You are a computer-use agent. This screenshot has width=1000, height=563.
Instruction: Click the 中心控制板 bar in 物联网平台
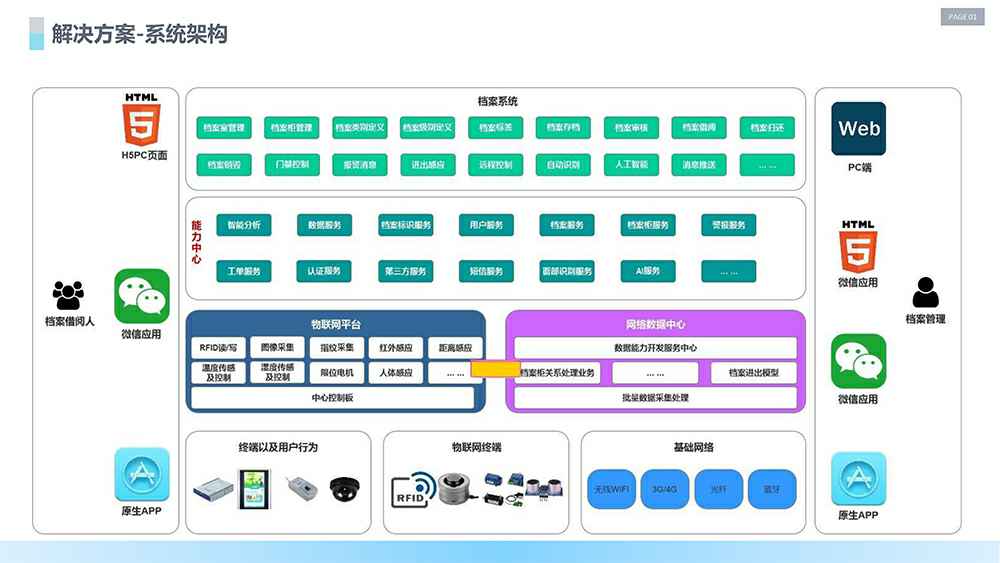[x=332, y=398]
